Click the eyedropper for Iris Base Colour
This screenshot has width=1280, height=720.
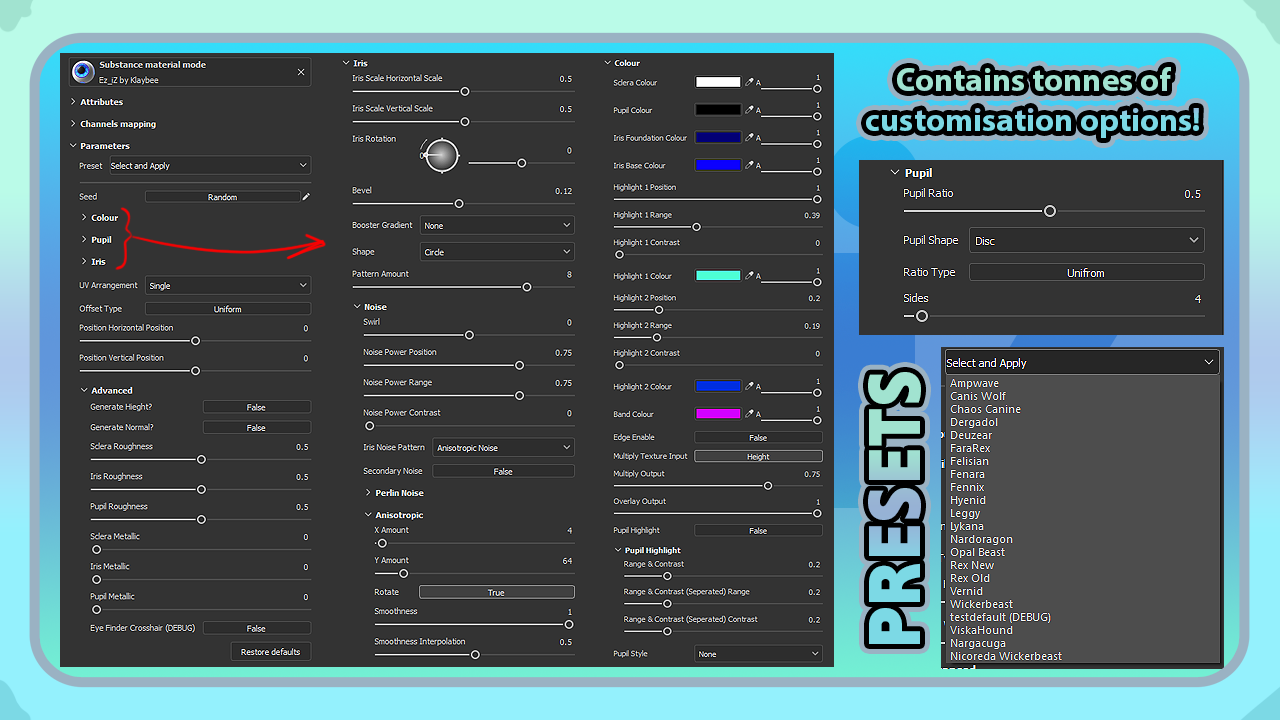click(x=749, y=166)
